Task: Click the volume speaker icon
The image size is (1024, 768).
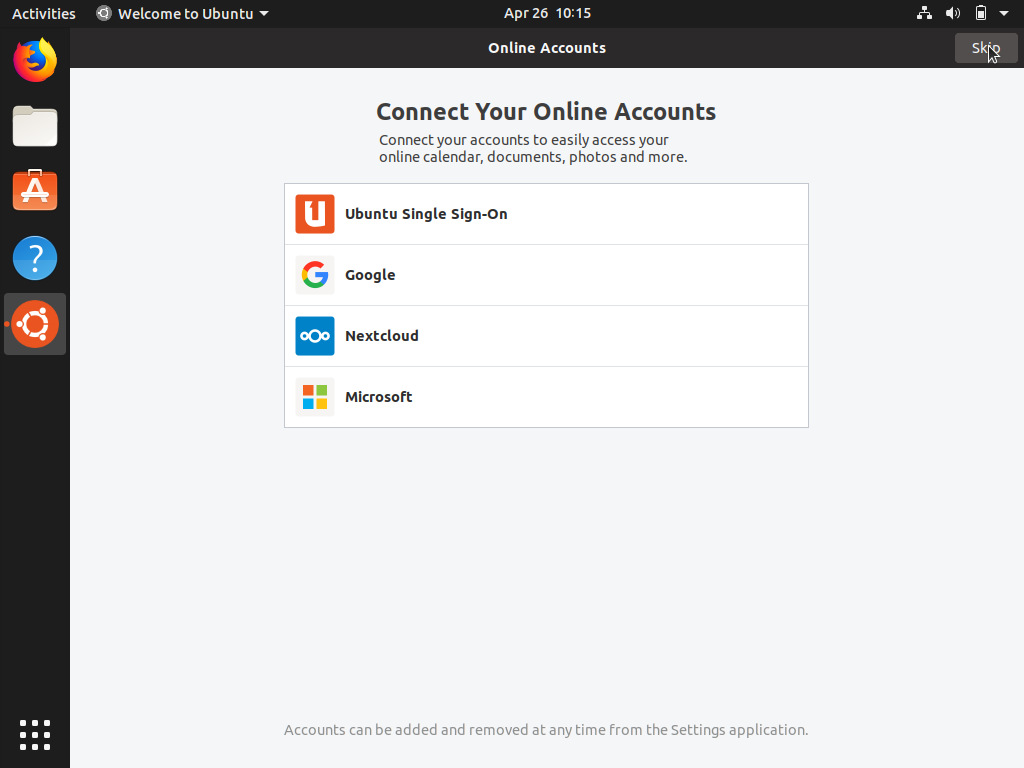Action: [x=953, y=13]
